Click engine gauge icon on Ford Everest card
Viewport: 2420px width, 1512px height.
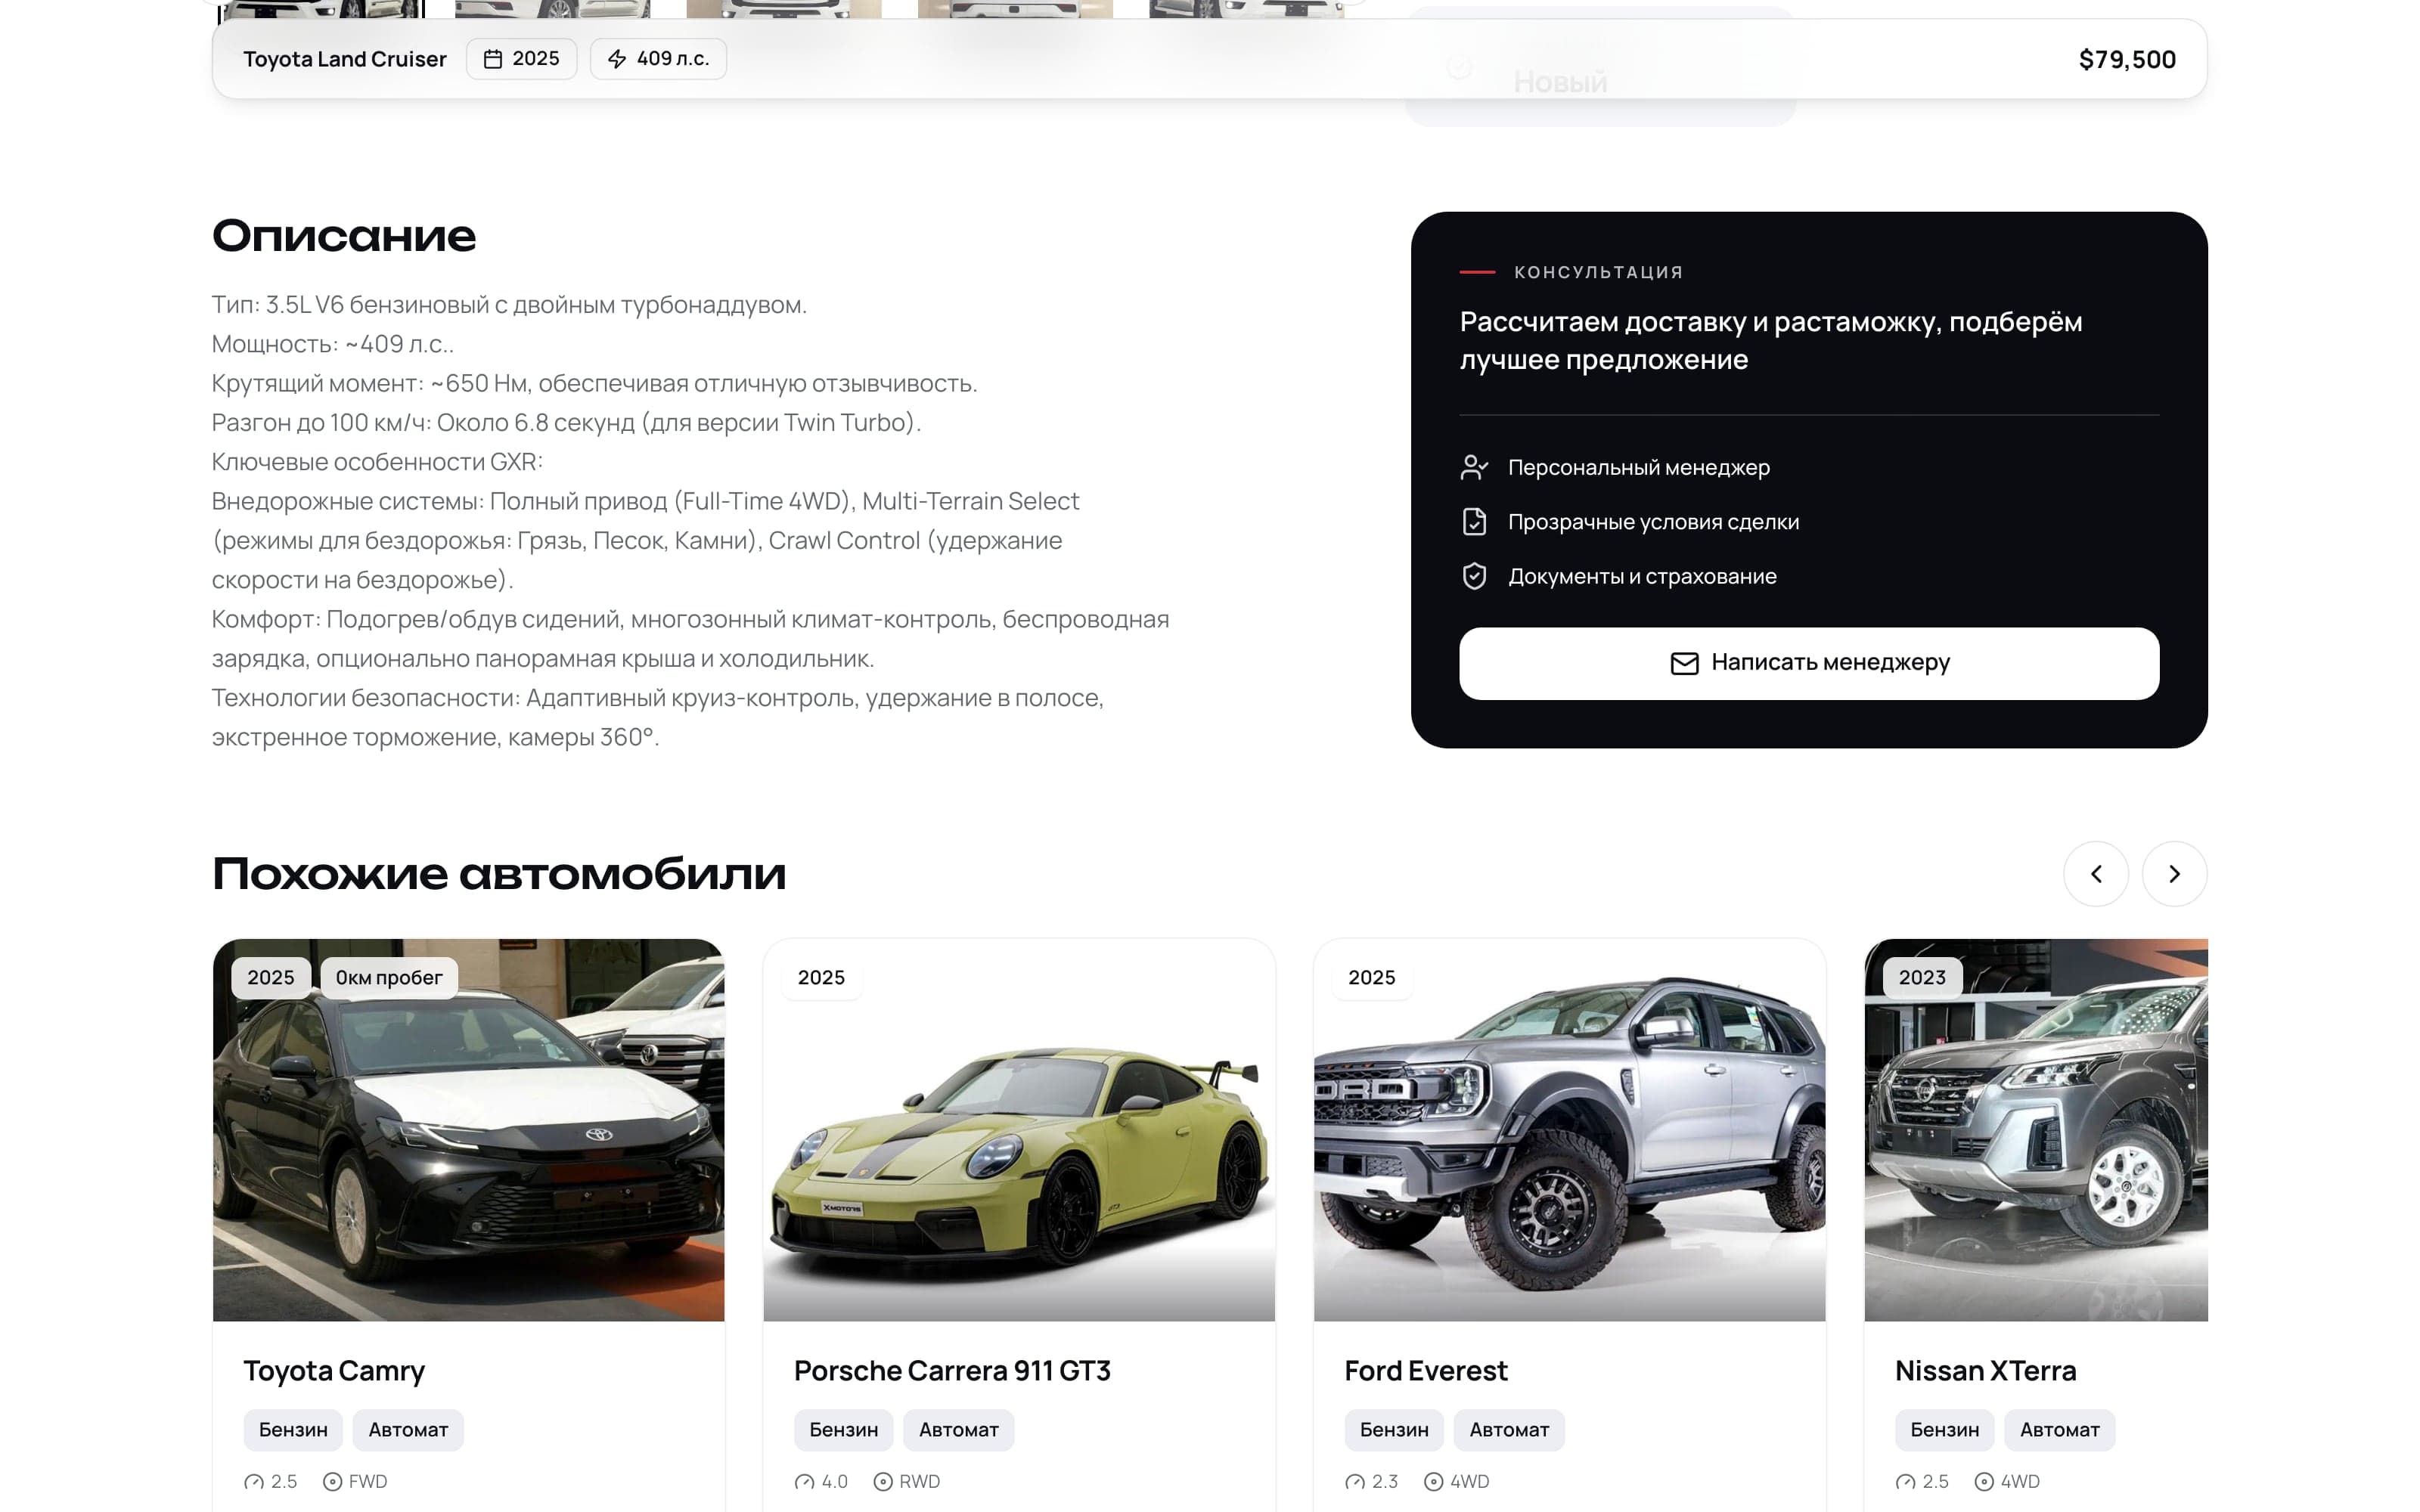tap(1355, 1482)
